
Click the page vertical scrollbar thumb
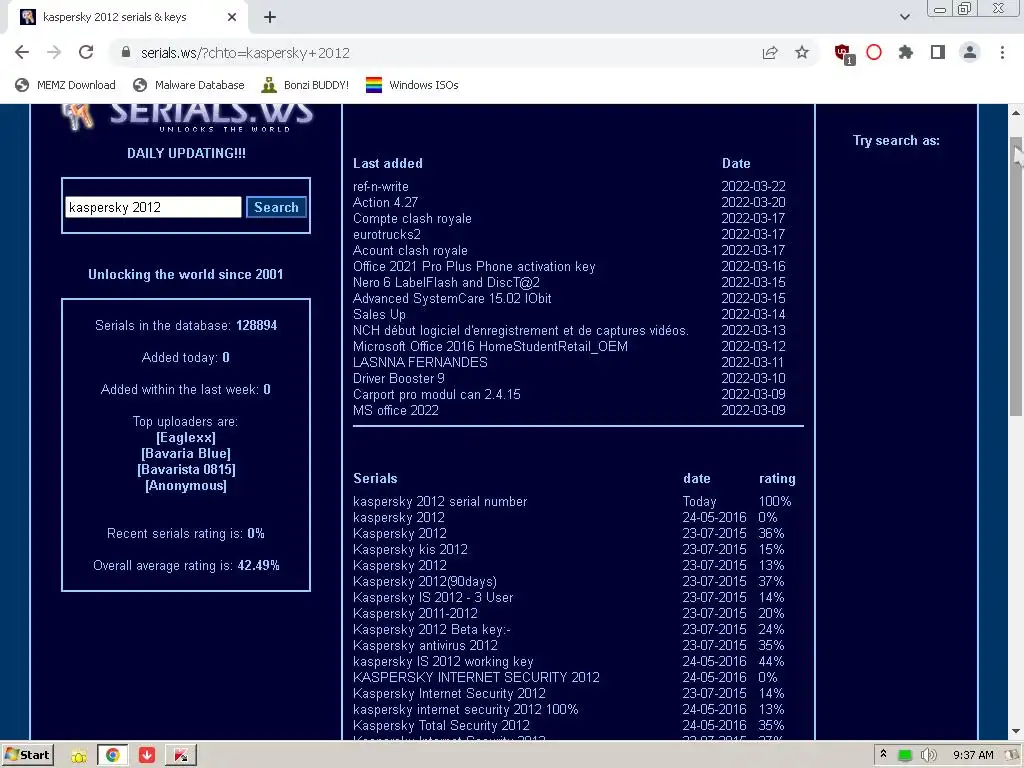click(x=1016, y=276)
